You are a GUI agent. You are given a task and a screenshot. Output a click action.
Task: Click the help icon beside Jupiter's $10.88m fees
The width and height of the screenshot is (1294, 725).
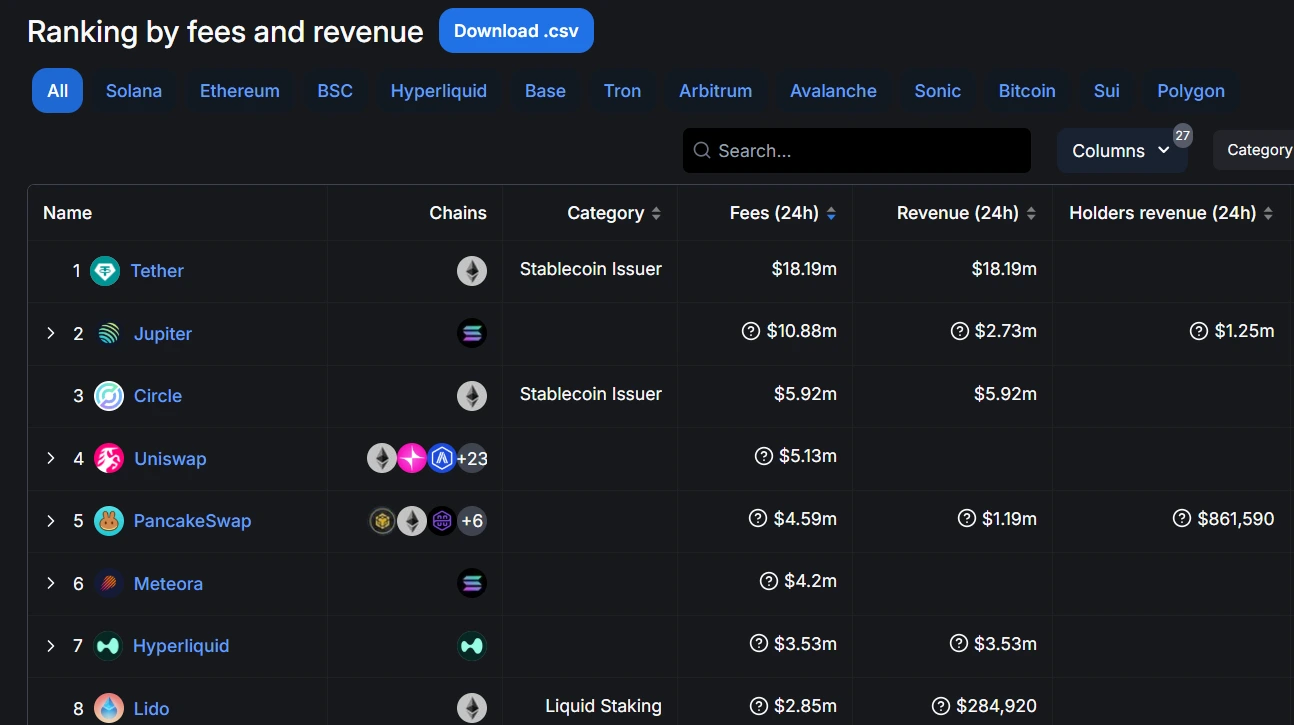pos(751,331)
